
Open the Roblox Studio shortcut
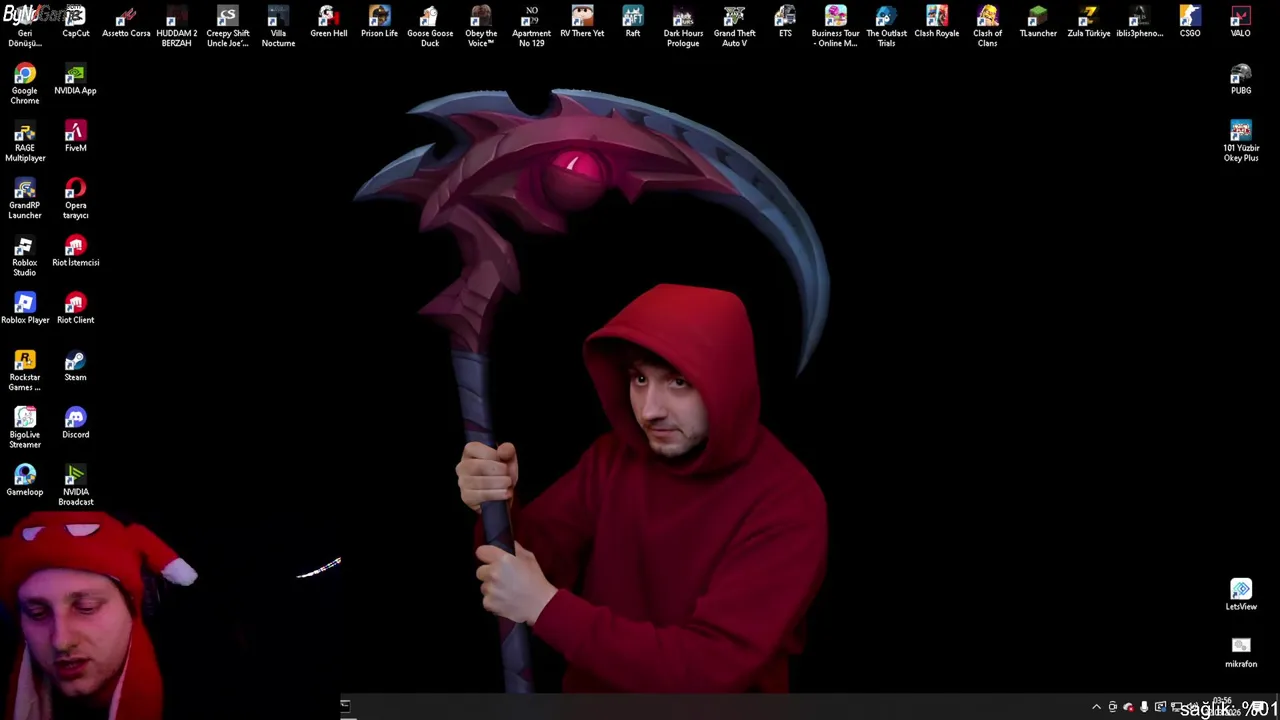(25, 256)
